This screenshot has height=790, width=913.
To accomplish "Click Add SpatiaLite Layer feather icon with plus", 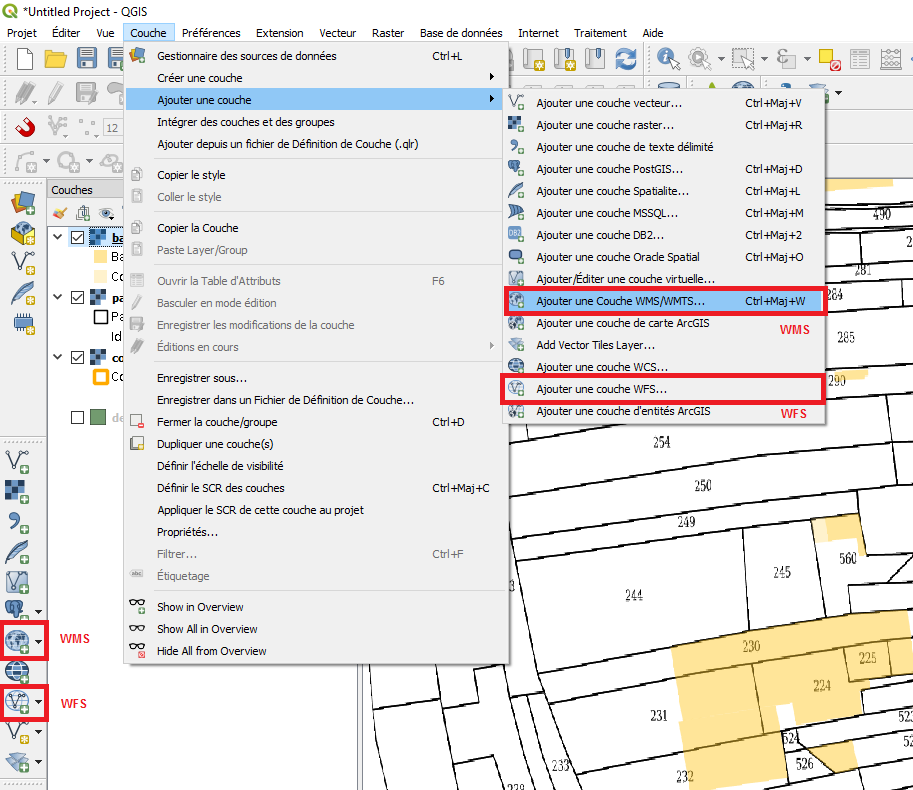I will [x=17, y=552].
